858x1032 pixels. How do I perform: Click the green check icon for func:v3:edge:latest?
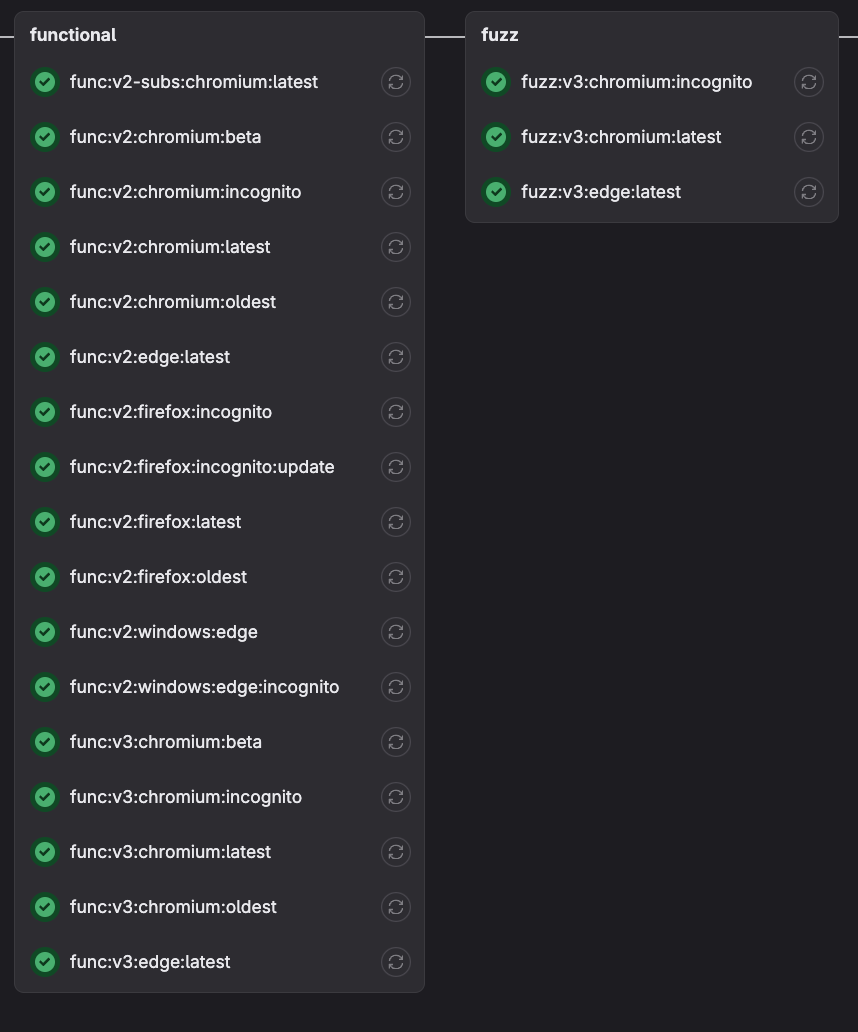click(44, 962)
